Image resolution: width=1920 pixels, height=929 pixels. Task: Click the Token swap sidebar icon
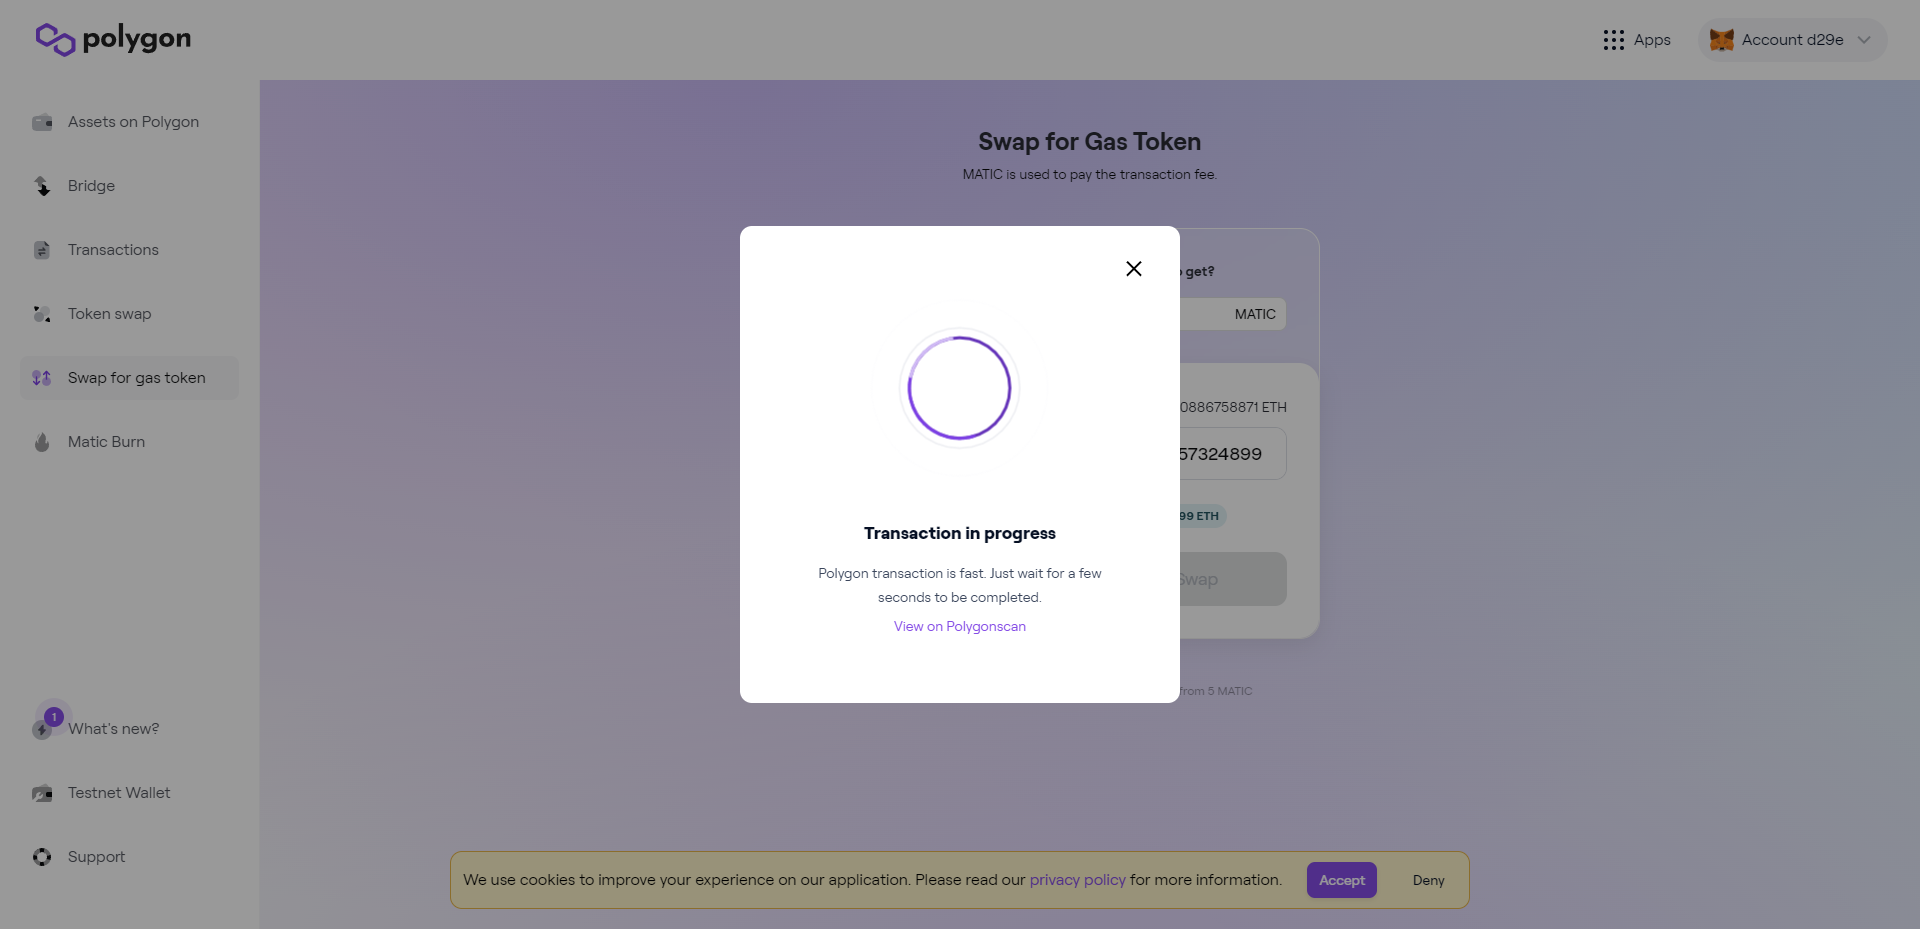coord(42,314)
